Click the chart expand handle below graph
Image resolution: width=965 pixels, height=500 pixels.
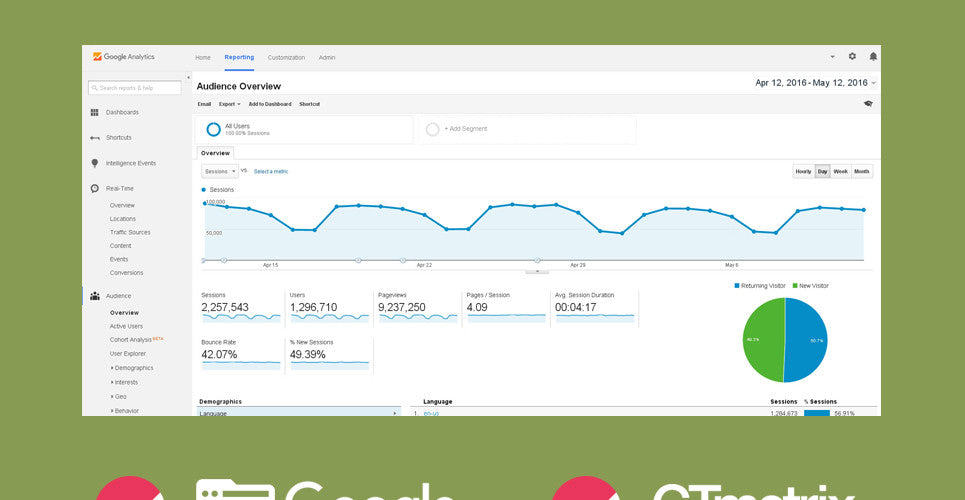click(x=537, y=271)
